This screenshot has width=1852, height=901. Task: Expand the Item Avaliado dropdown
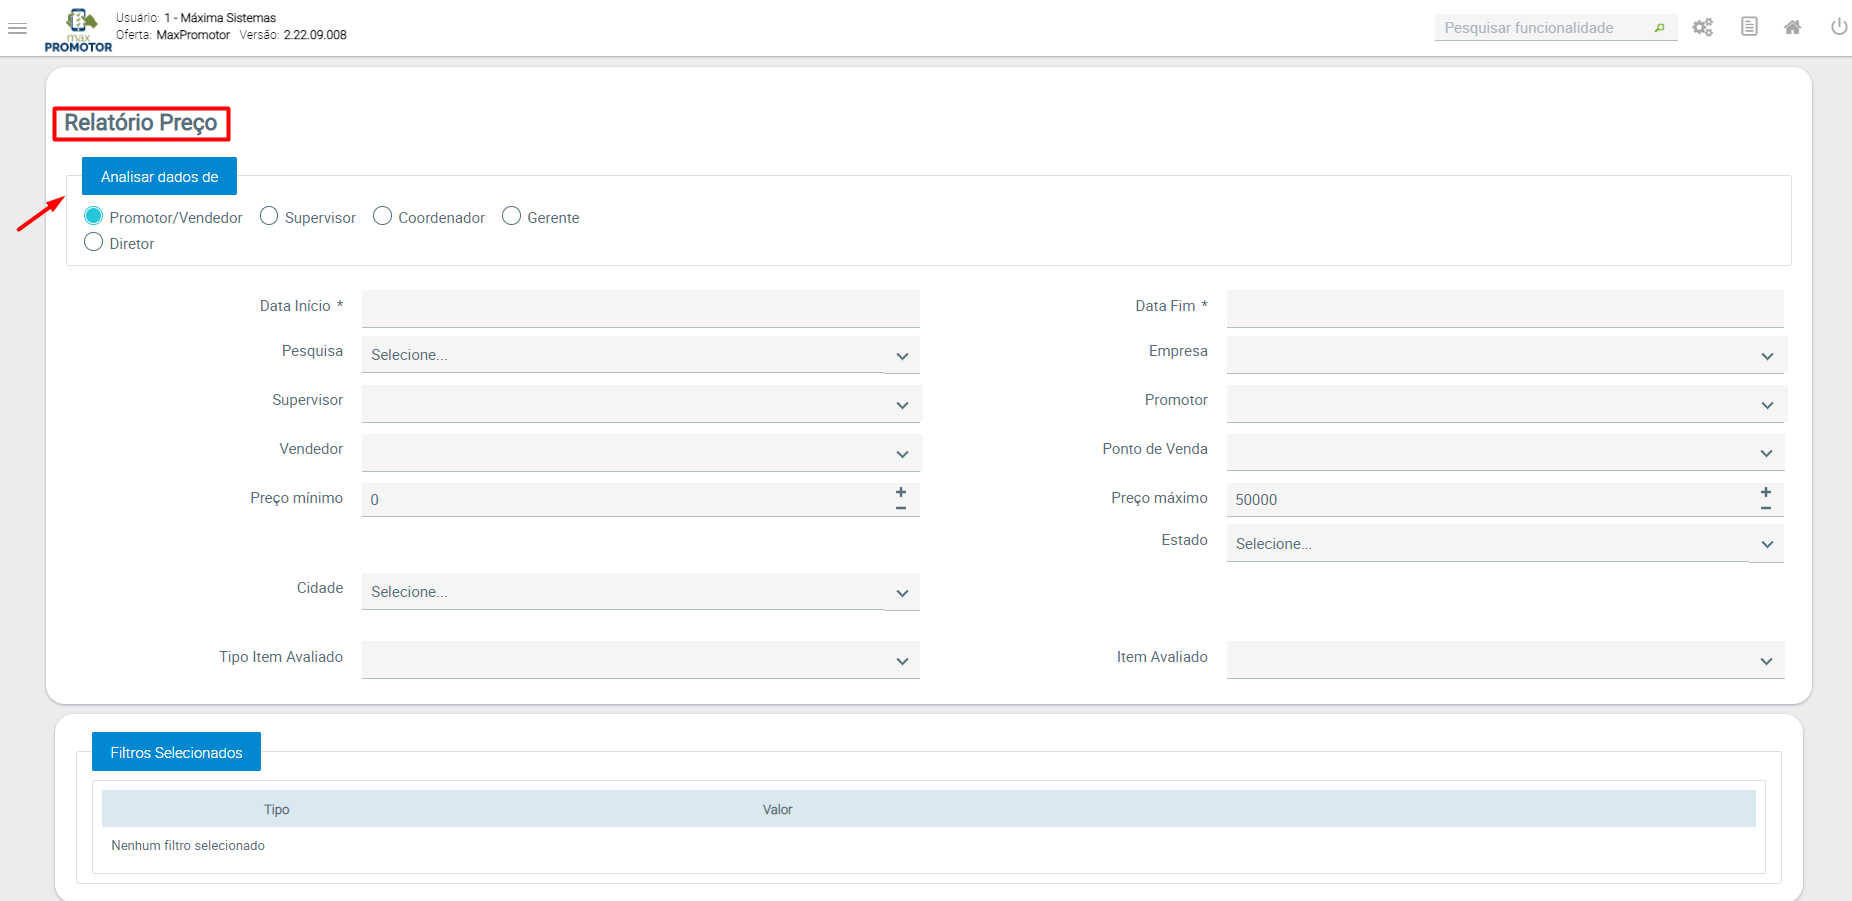tap(1505, 660)
